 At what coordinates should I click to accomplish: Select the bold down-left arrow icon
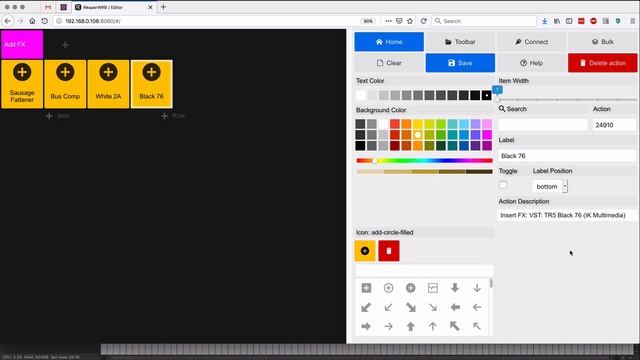(x=366, y=307)
